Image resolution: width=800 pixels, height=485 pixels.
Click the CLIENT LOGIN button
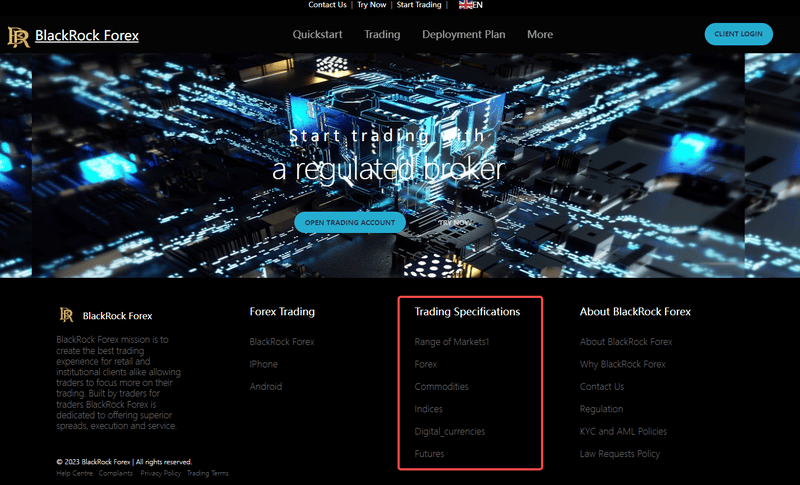[x=738, y=34]
